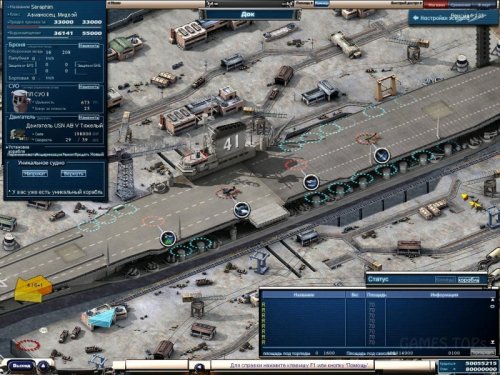Click the fighter aircraft slot icon on deck
Image resolution: width=500 pixels, height=375 pixels.
[x=381, y=155]
